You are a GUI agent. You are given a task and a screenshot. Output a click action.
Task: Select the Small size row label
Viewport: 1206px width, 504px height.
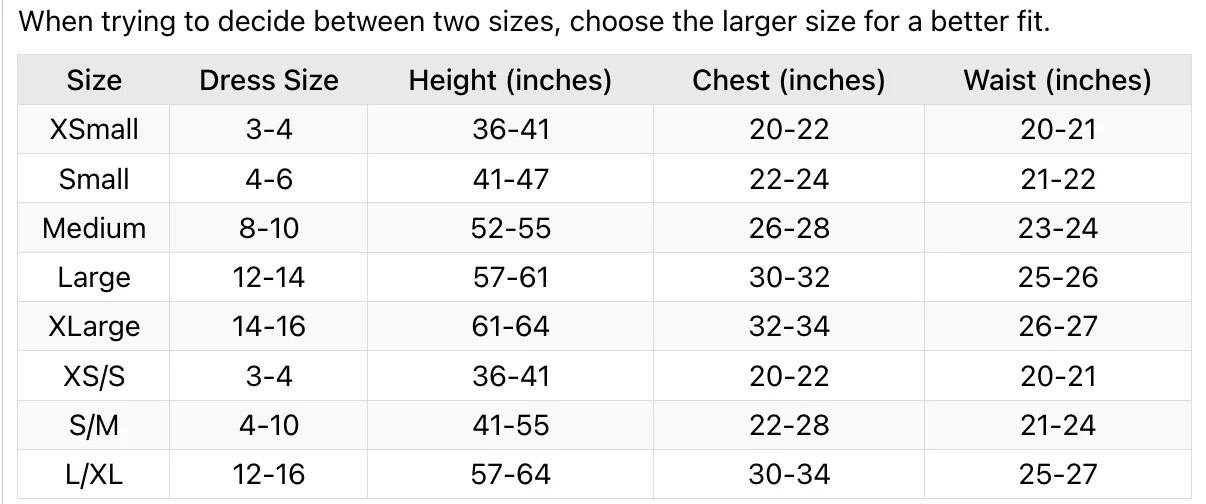tap(94, 179)
